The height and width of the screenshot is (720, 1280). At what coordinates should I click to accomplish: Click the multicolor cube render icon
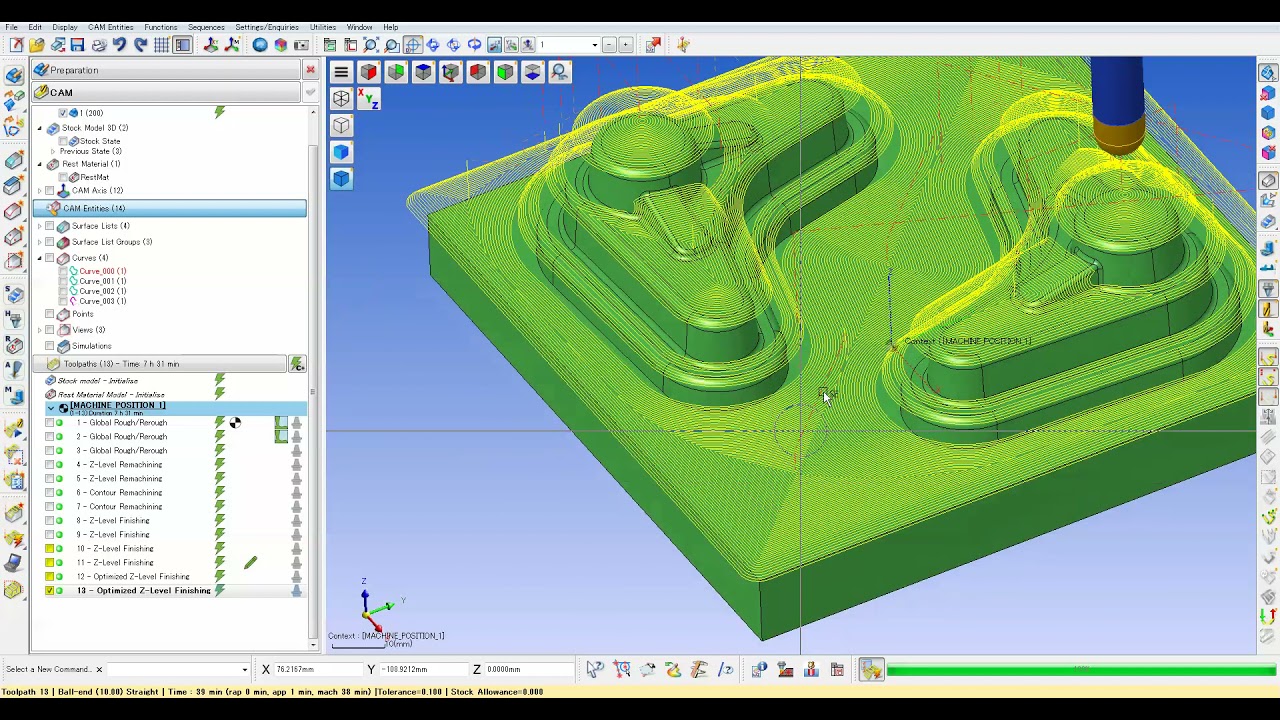coord(281,45)
